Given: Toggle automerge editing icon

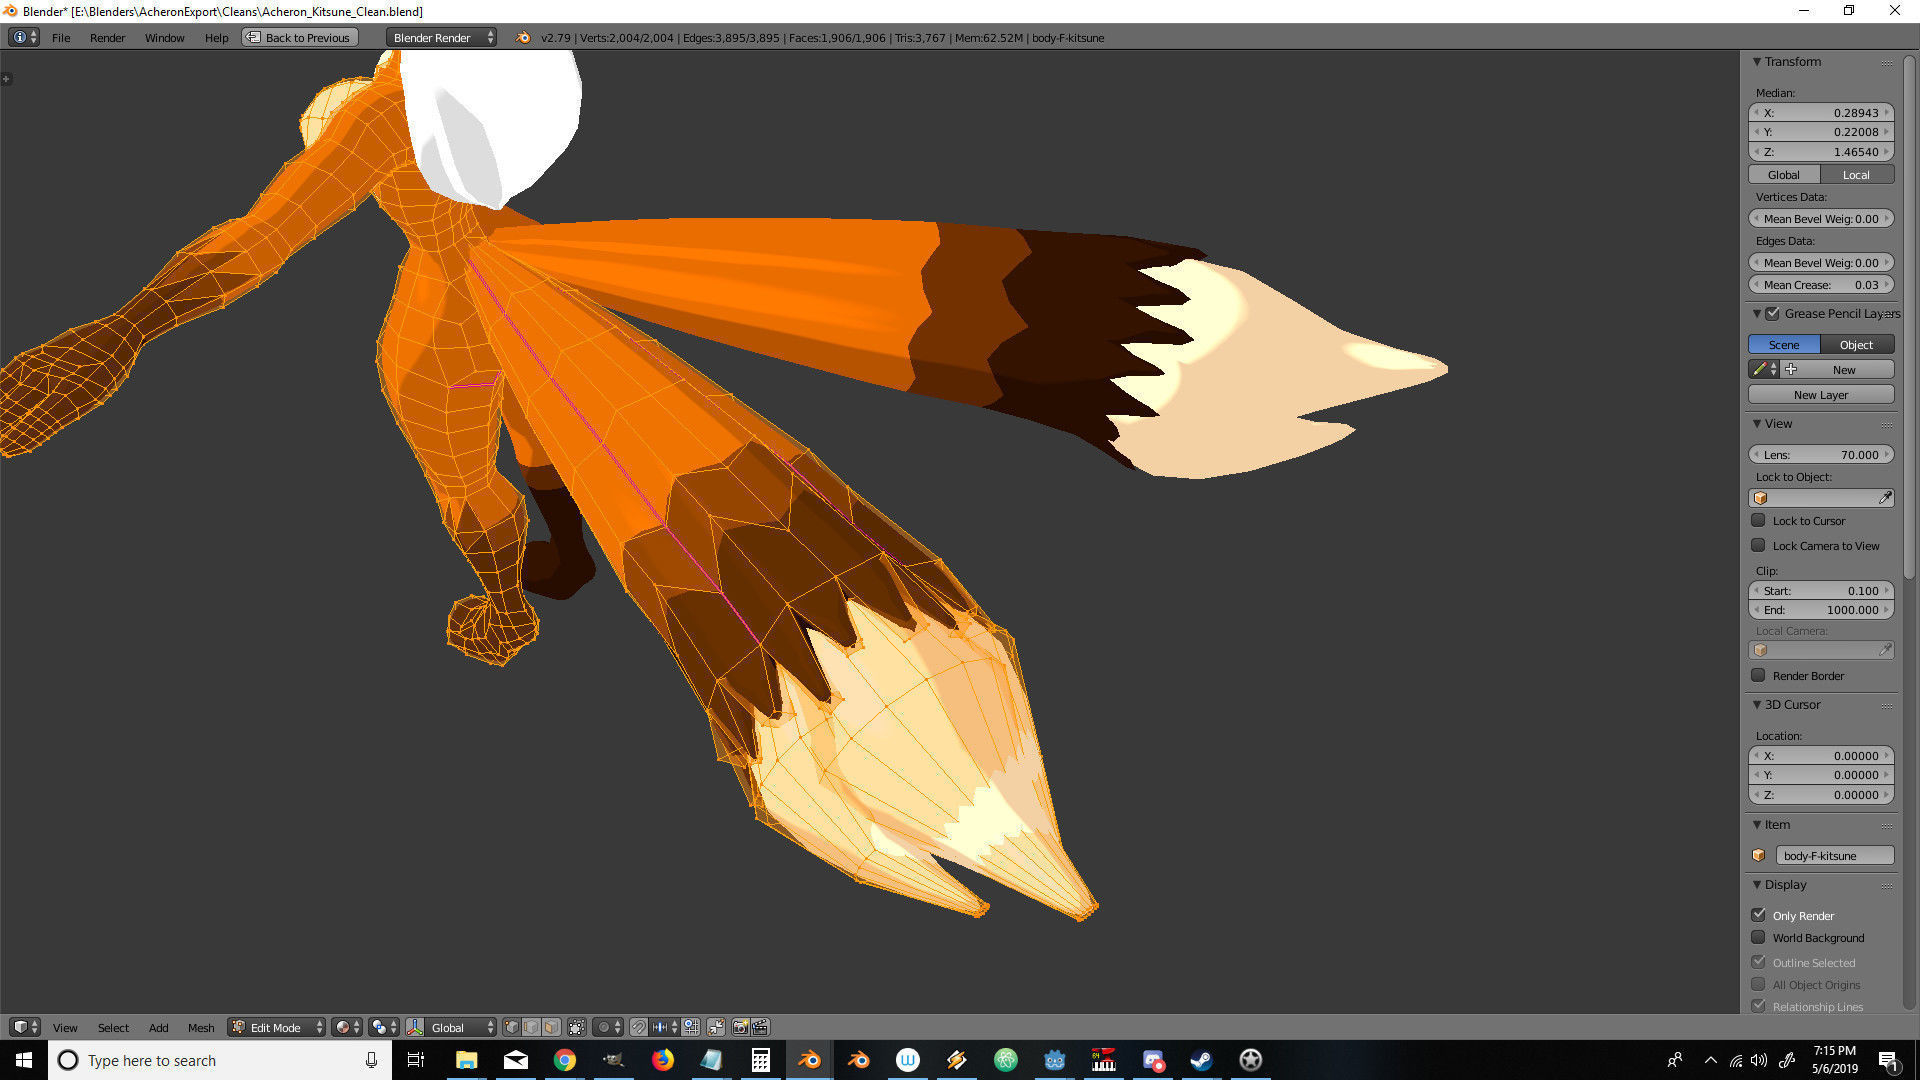Looking at the screenshot, I should (x=716, y=1027).
